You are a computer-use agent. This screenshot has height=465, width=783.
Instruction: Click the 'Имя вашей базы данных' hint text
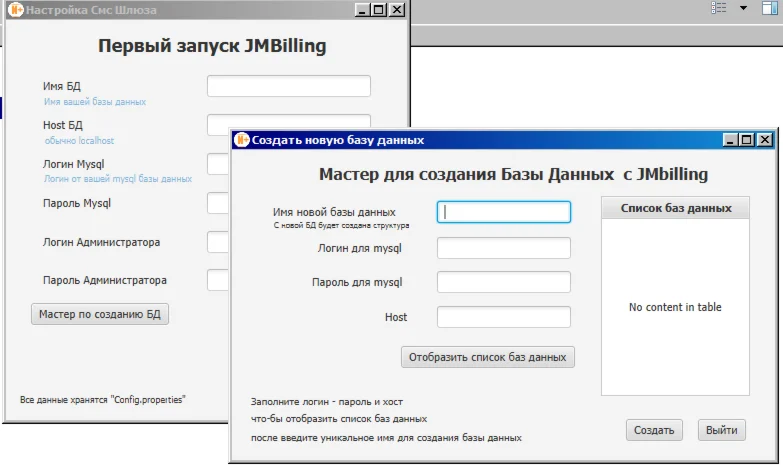pos(95,101)
